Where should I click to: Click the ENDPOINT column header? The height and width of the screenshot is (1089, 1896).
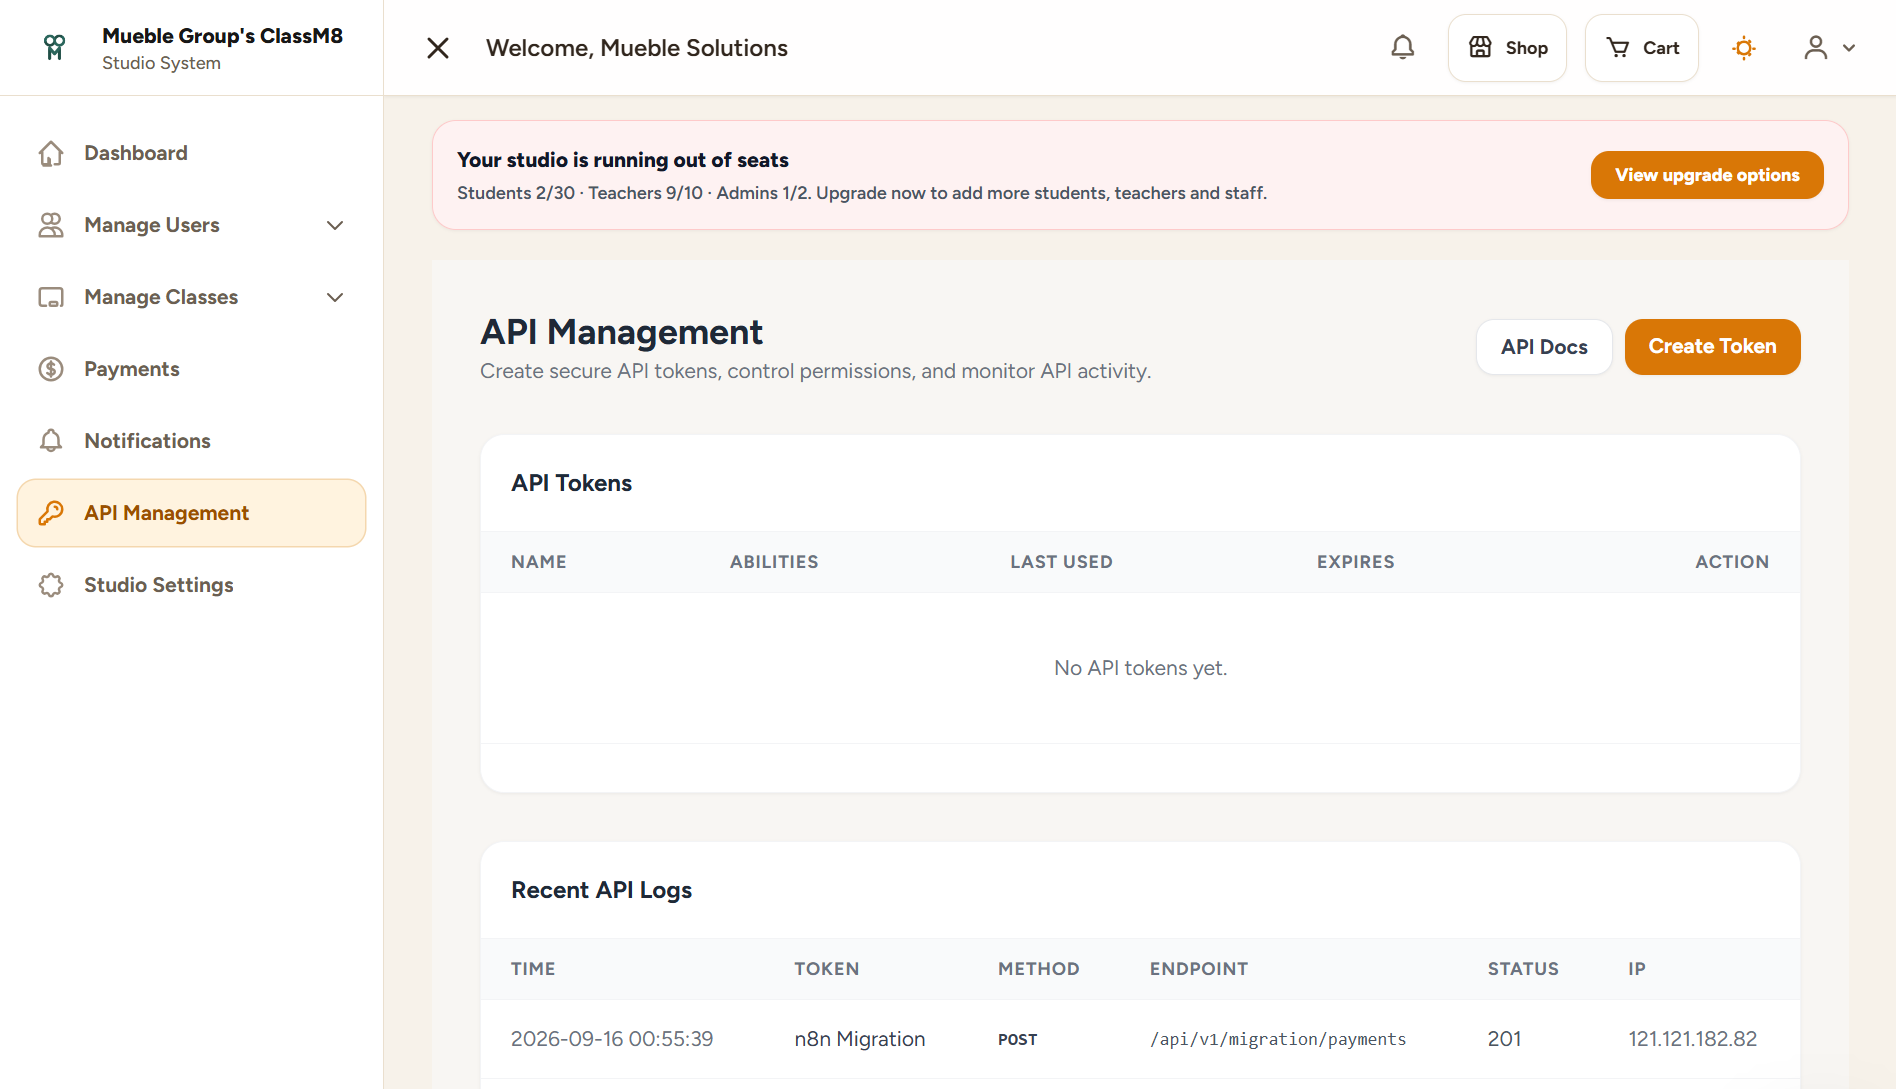click(1198, 969)
